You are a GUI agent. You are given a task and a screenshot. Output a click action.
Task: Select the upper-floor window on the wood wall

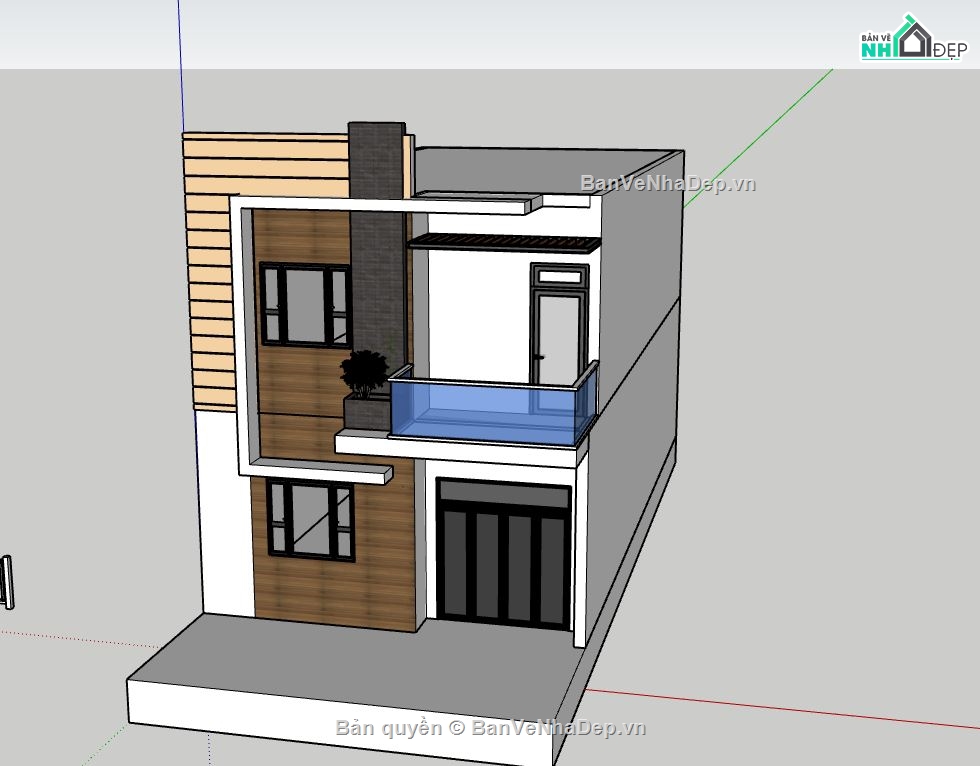pyautogui.click(x=304, y=304)
